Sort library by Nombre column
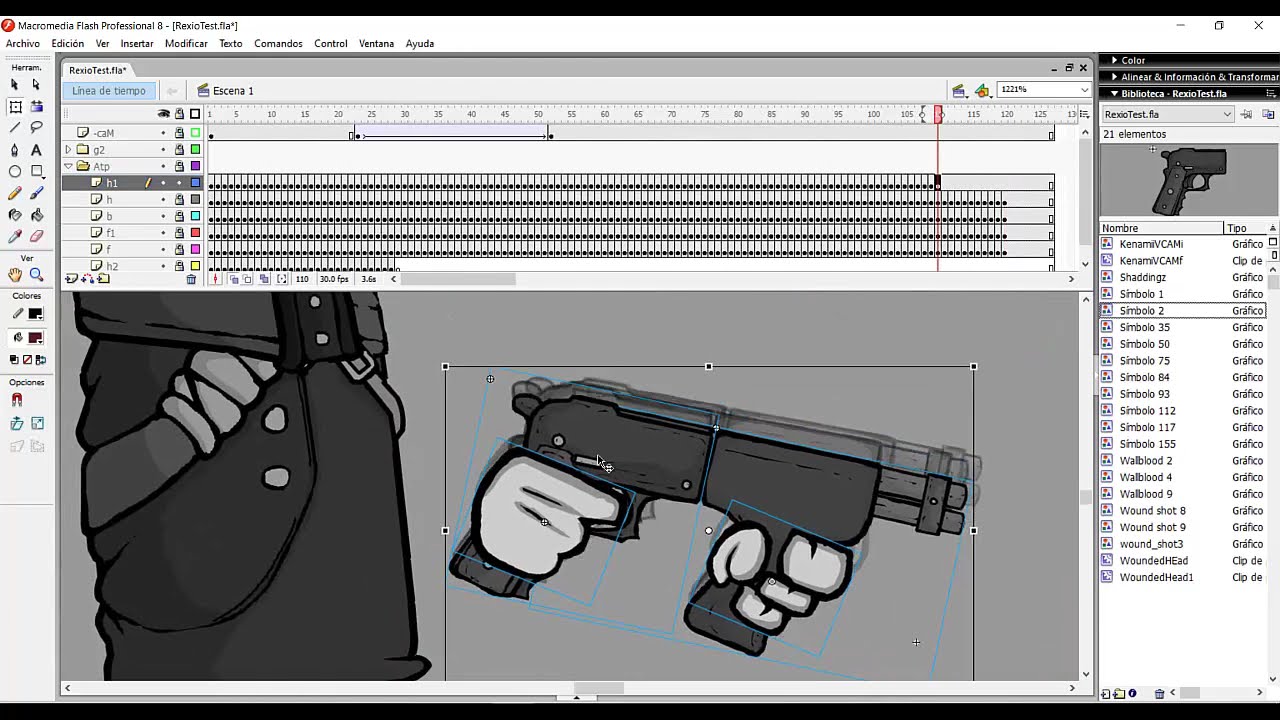Viewport: 1280px width, 720px height. (x=1162, y=228)
